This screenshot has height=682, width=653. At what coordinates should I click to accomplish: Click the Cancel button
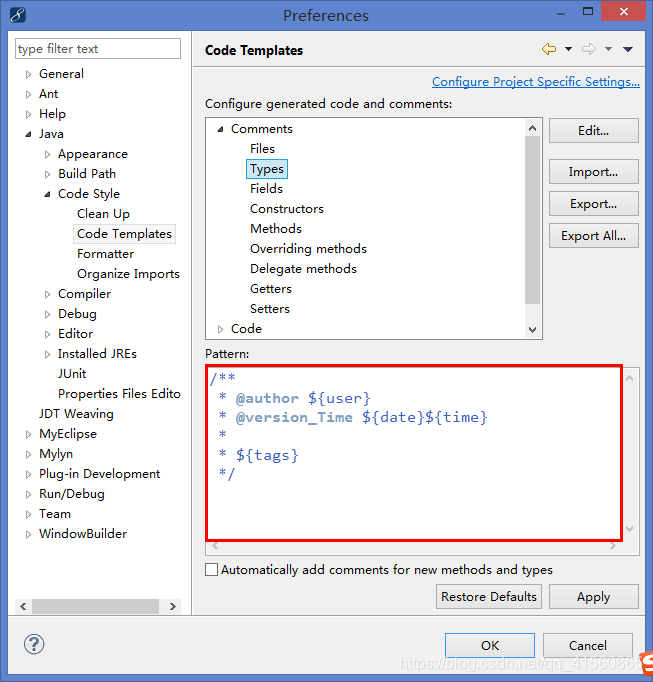click(x=588, y=645)
